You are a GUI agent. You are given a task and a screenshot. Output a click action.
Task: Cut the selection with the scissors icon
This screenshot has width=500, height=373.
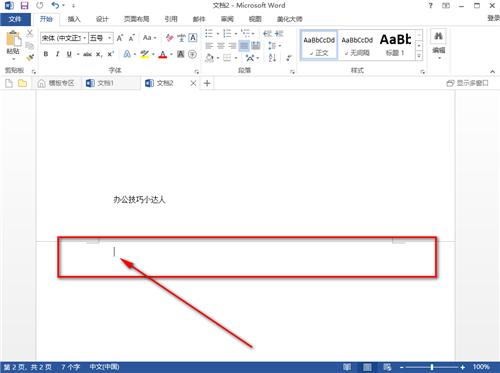(30, 33)
